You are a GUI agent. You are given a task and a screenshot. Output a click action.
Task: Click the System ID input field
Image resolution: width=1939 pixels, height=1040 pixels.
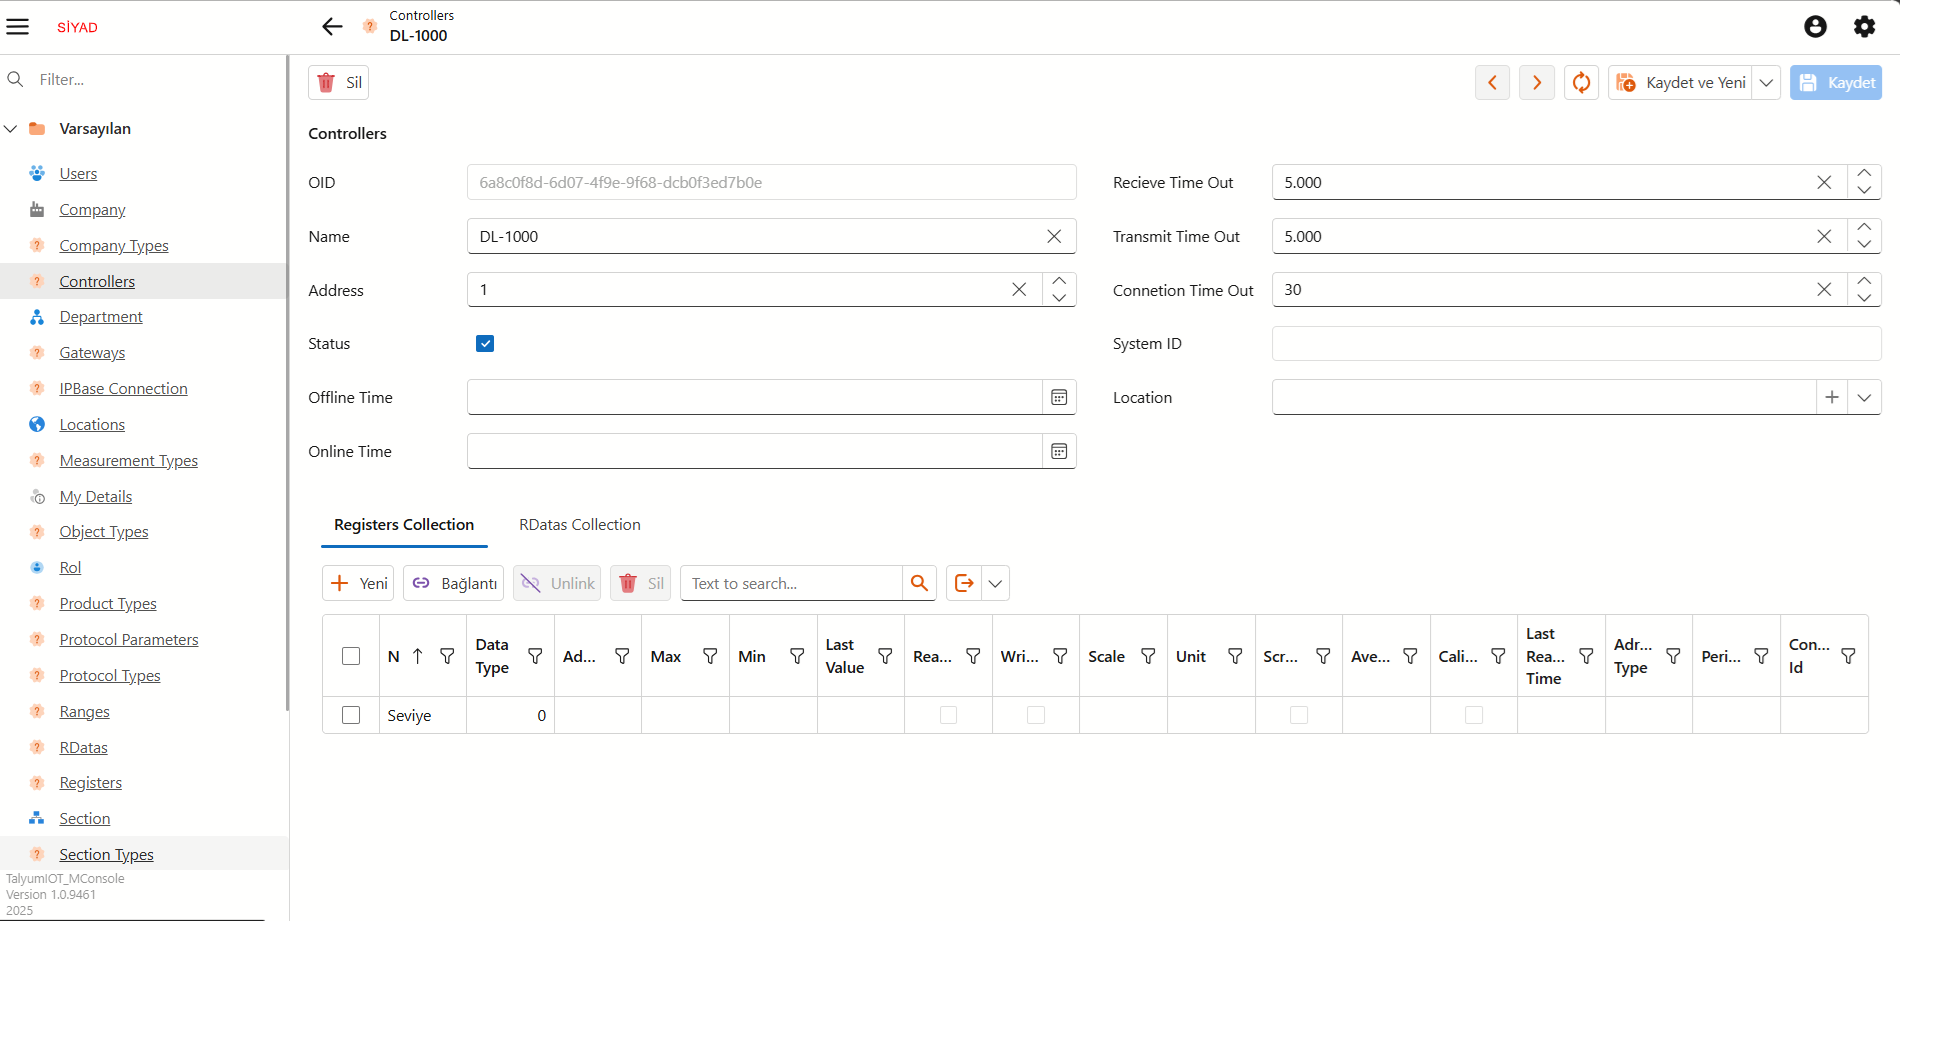1576,344
